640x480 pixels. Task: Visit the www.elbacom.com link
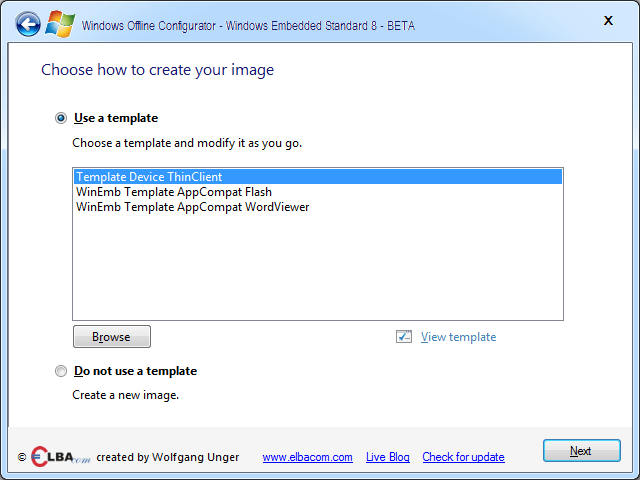(307, 457)
